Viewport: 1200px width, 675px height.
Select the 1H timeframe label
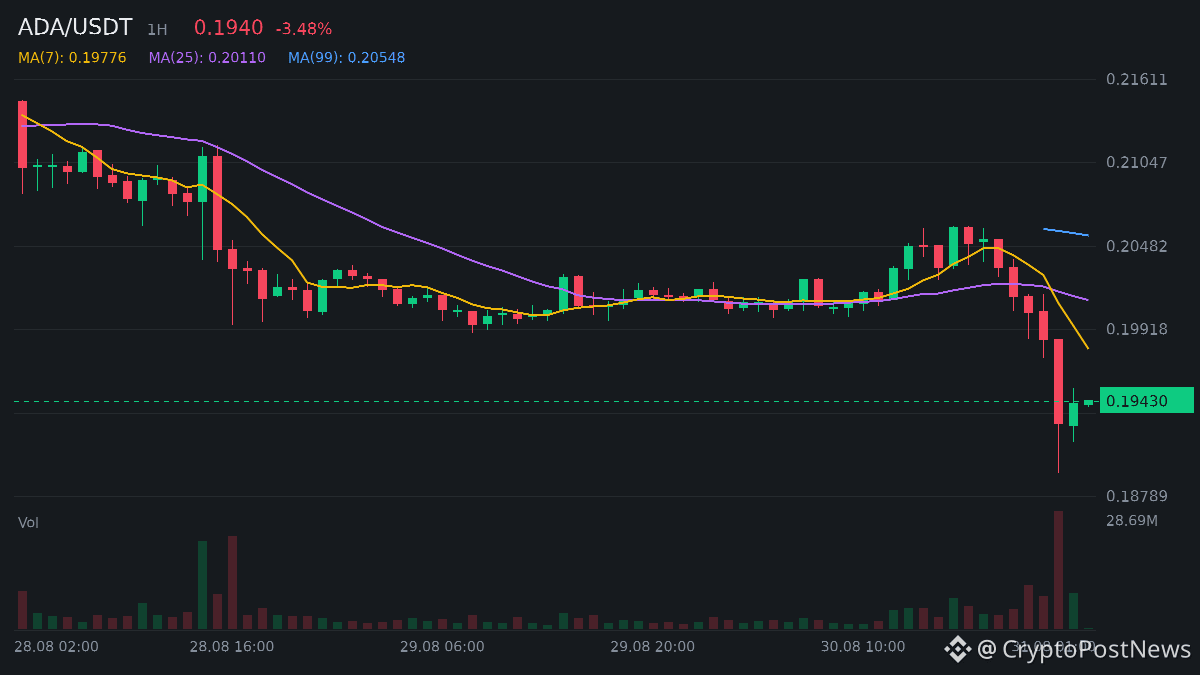[157, 30]
